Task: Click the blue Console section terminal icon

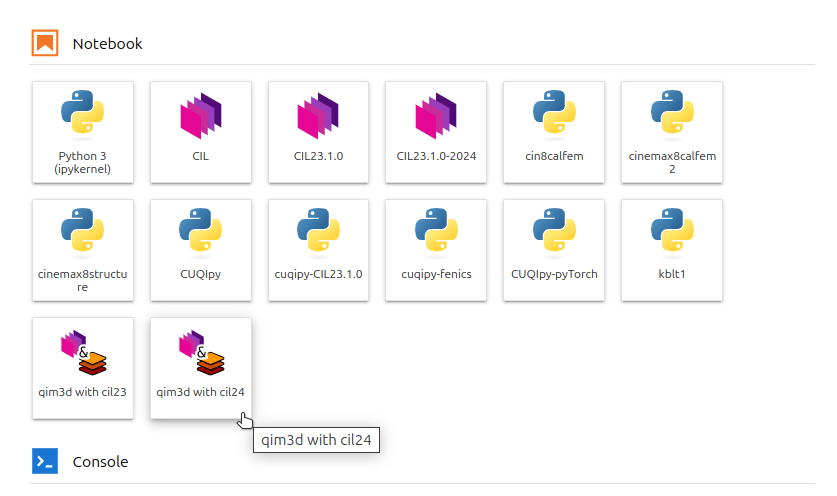Action: tap(45, 461)
